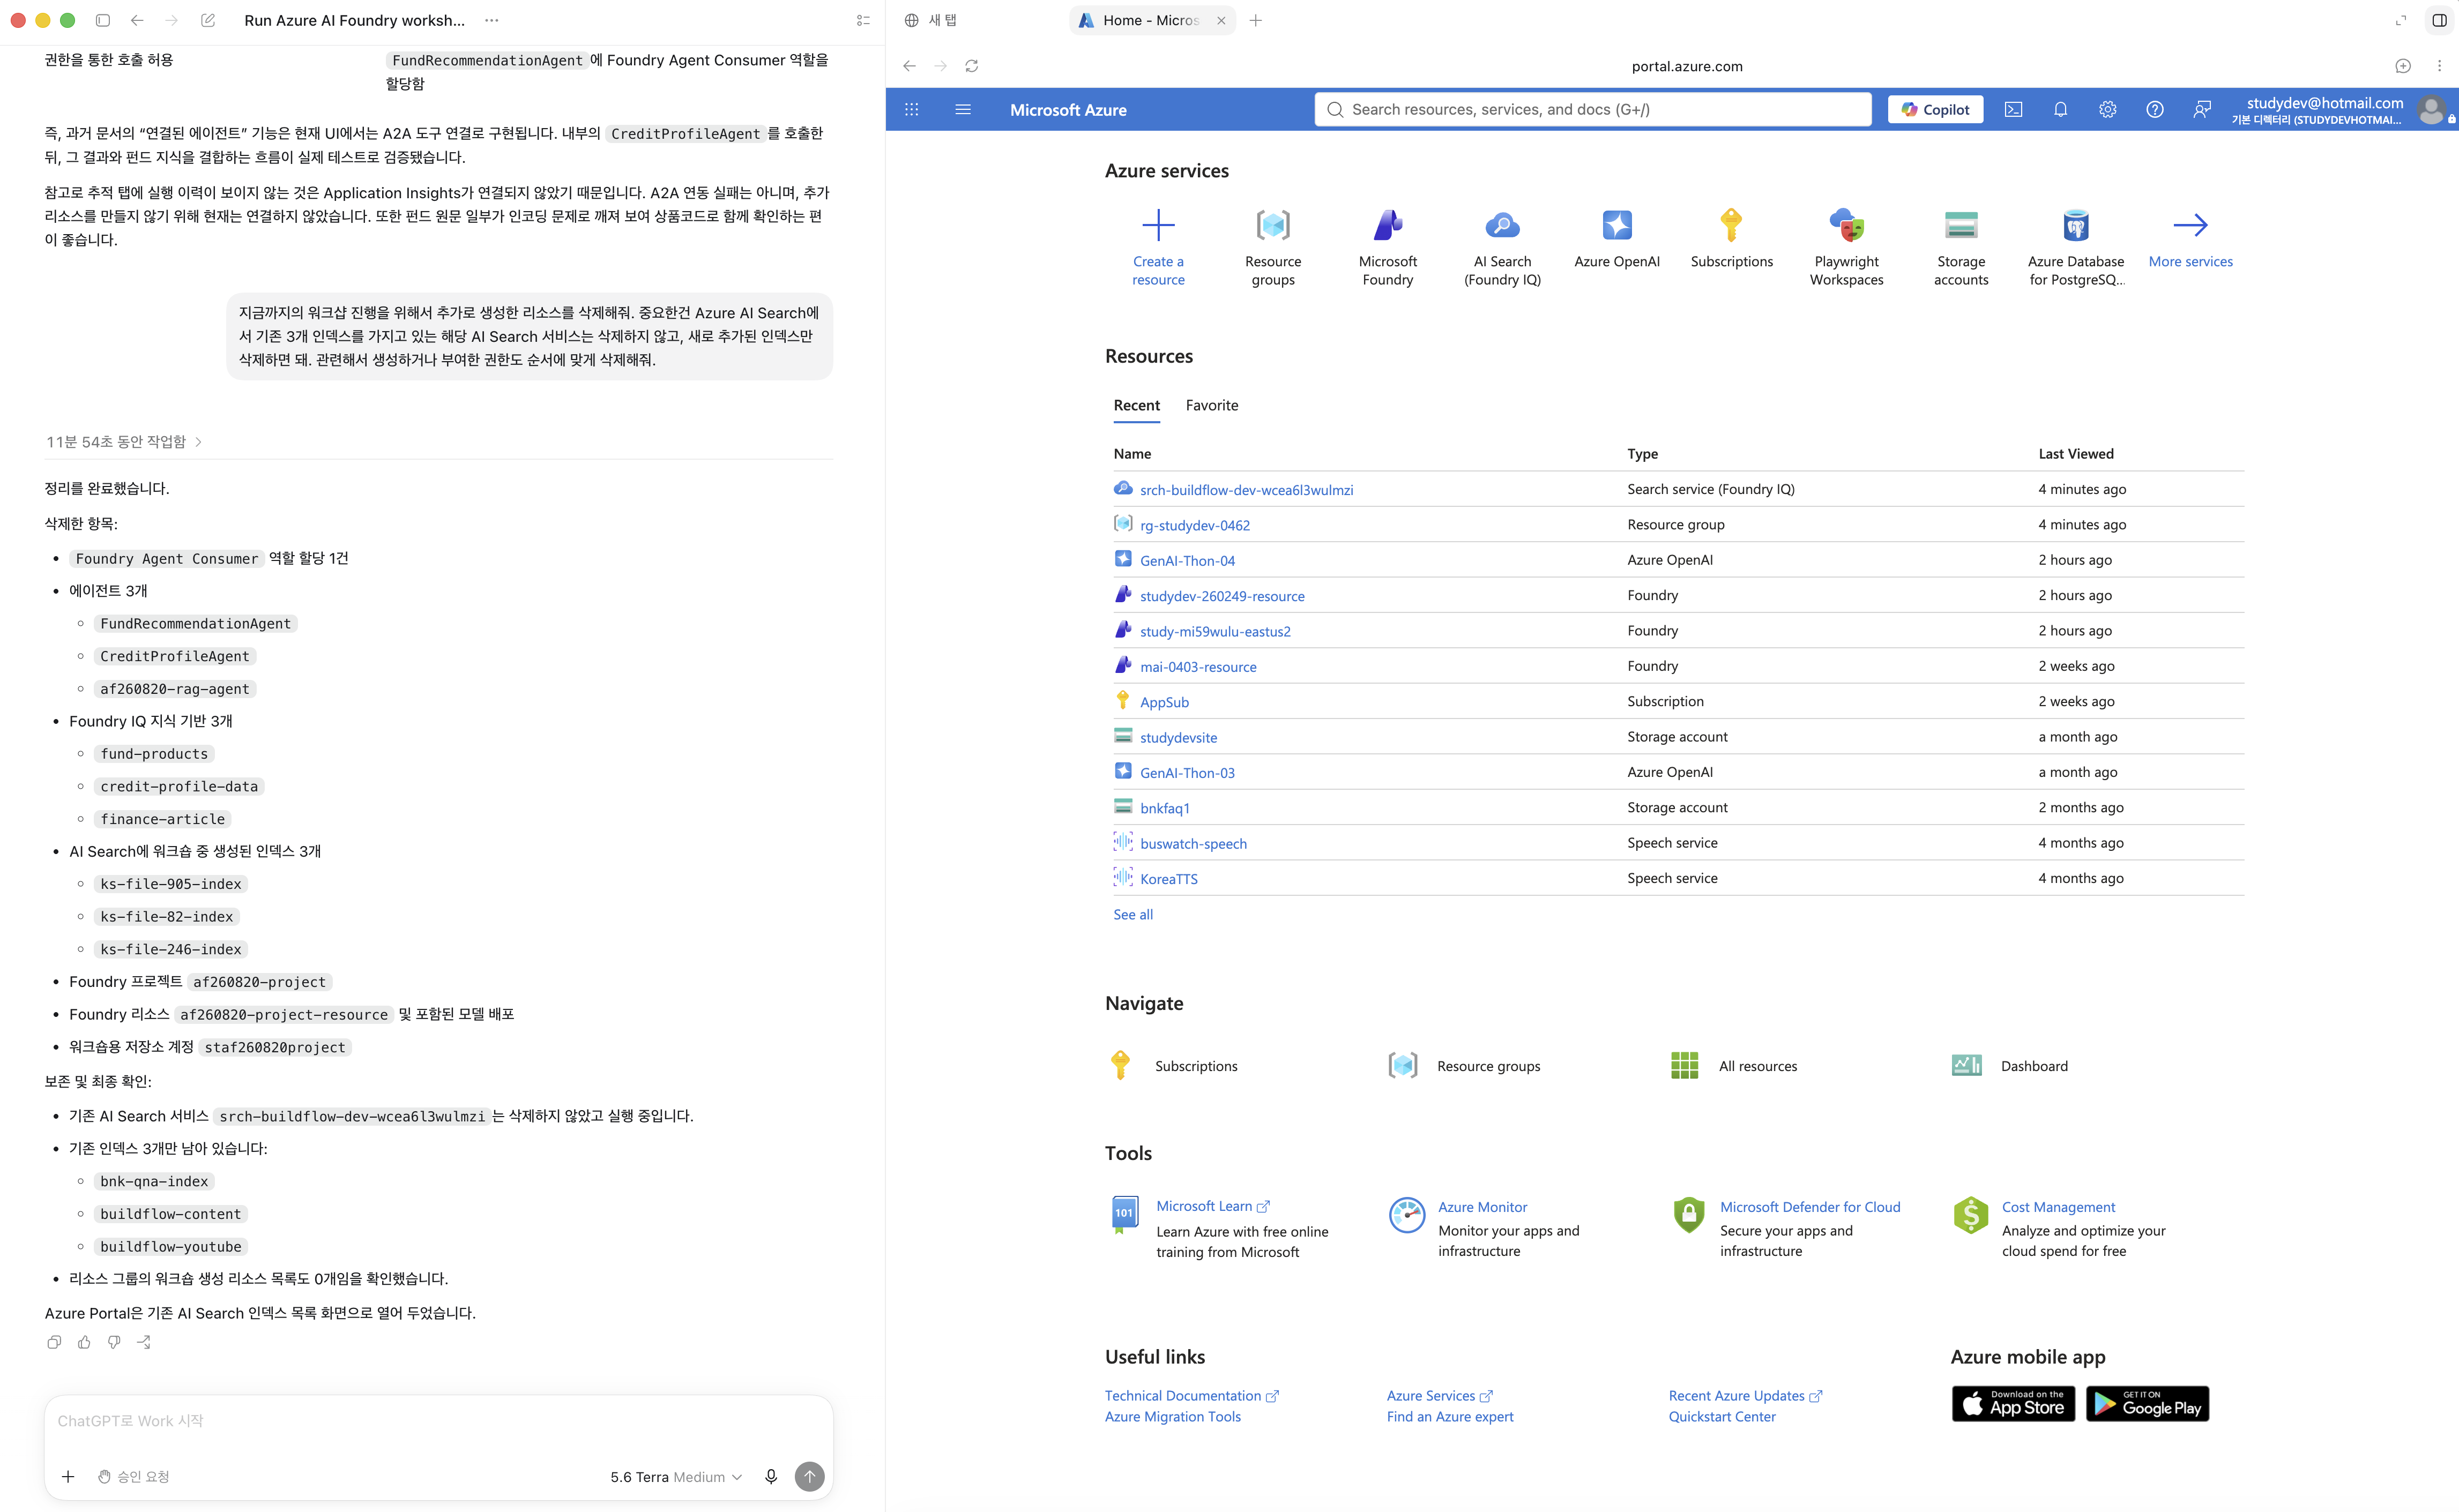Start a new chat compose icon
Viewport: 2459px width, 1512px height.
[x=208, y=20]
